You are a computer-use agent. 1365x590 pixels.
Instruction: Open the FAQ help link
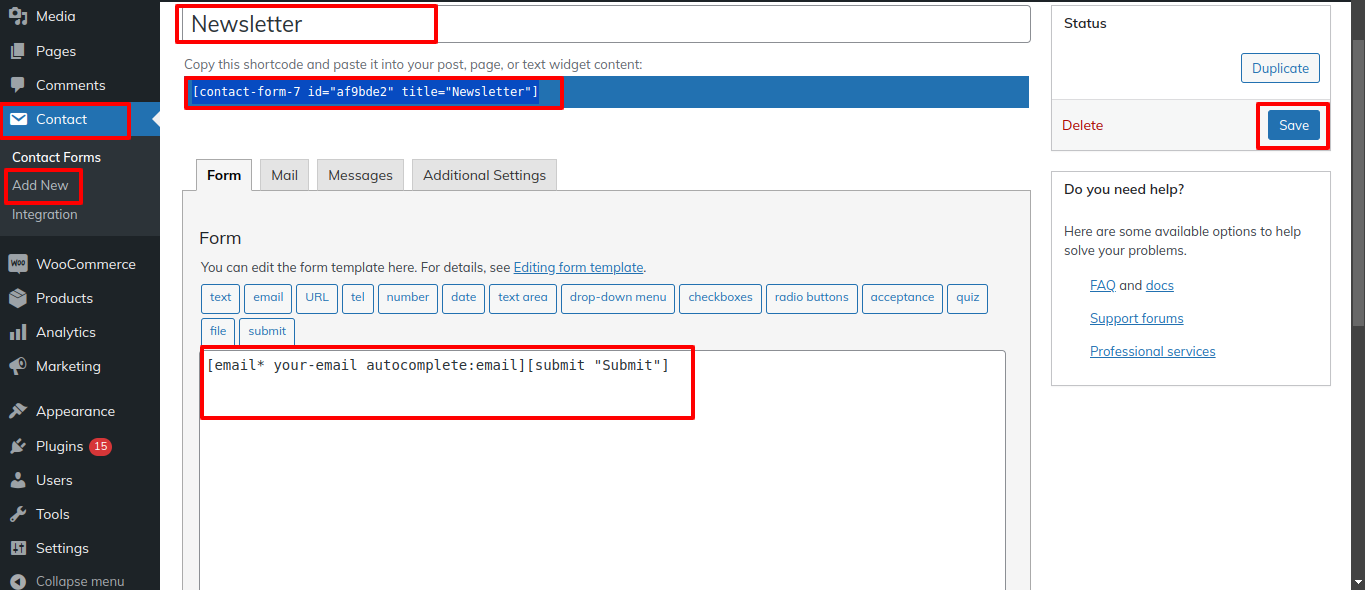pos(1103,286)
